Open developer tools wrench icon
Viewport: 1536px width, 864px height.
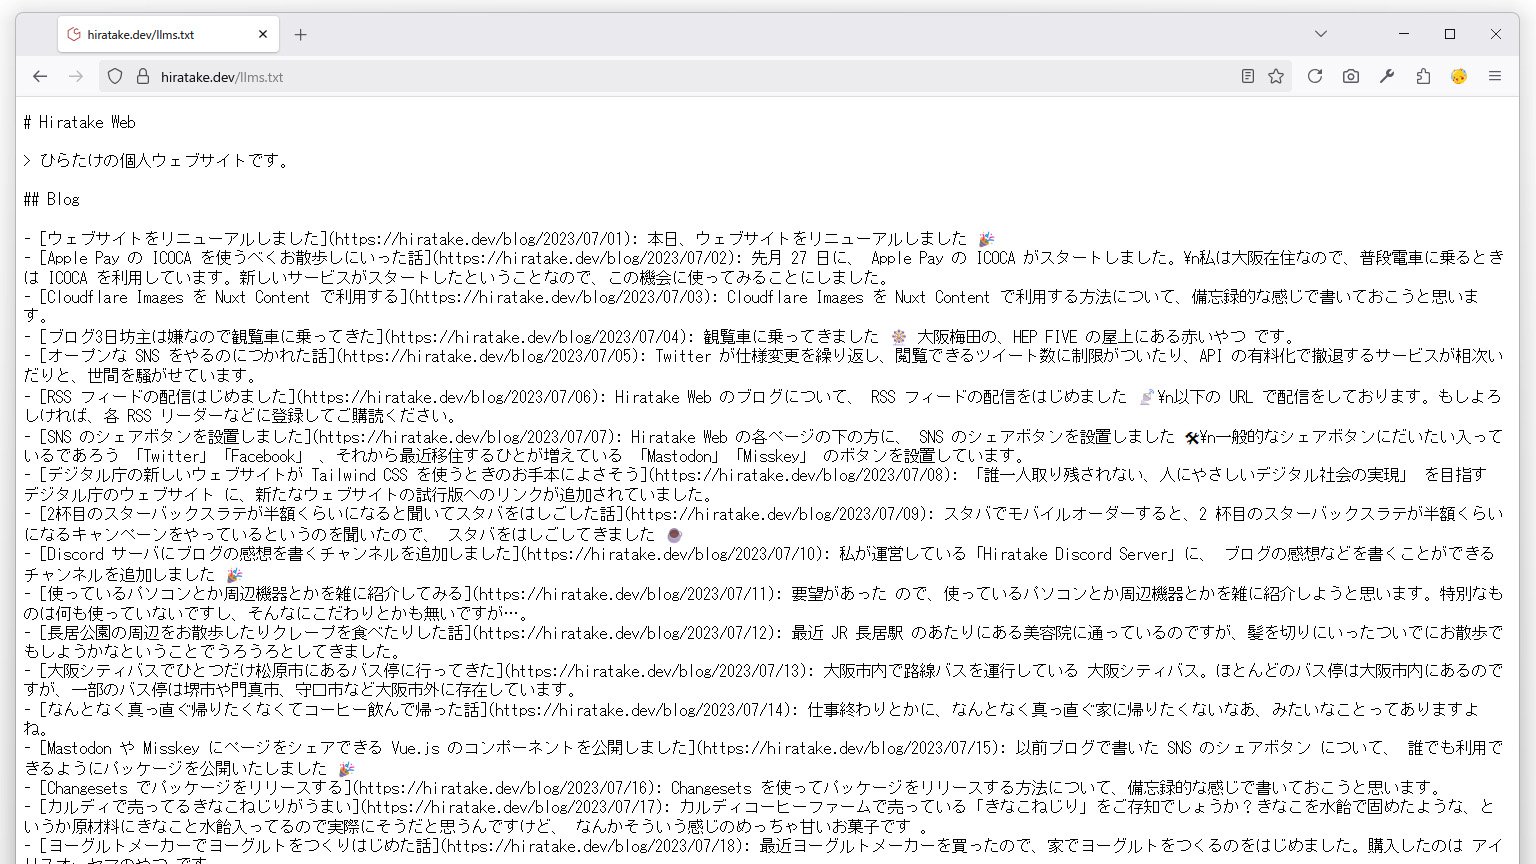(x=1387, y=76)
